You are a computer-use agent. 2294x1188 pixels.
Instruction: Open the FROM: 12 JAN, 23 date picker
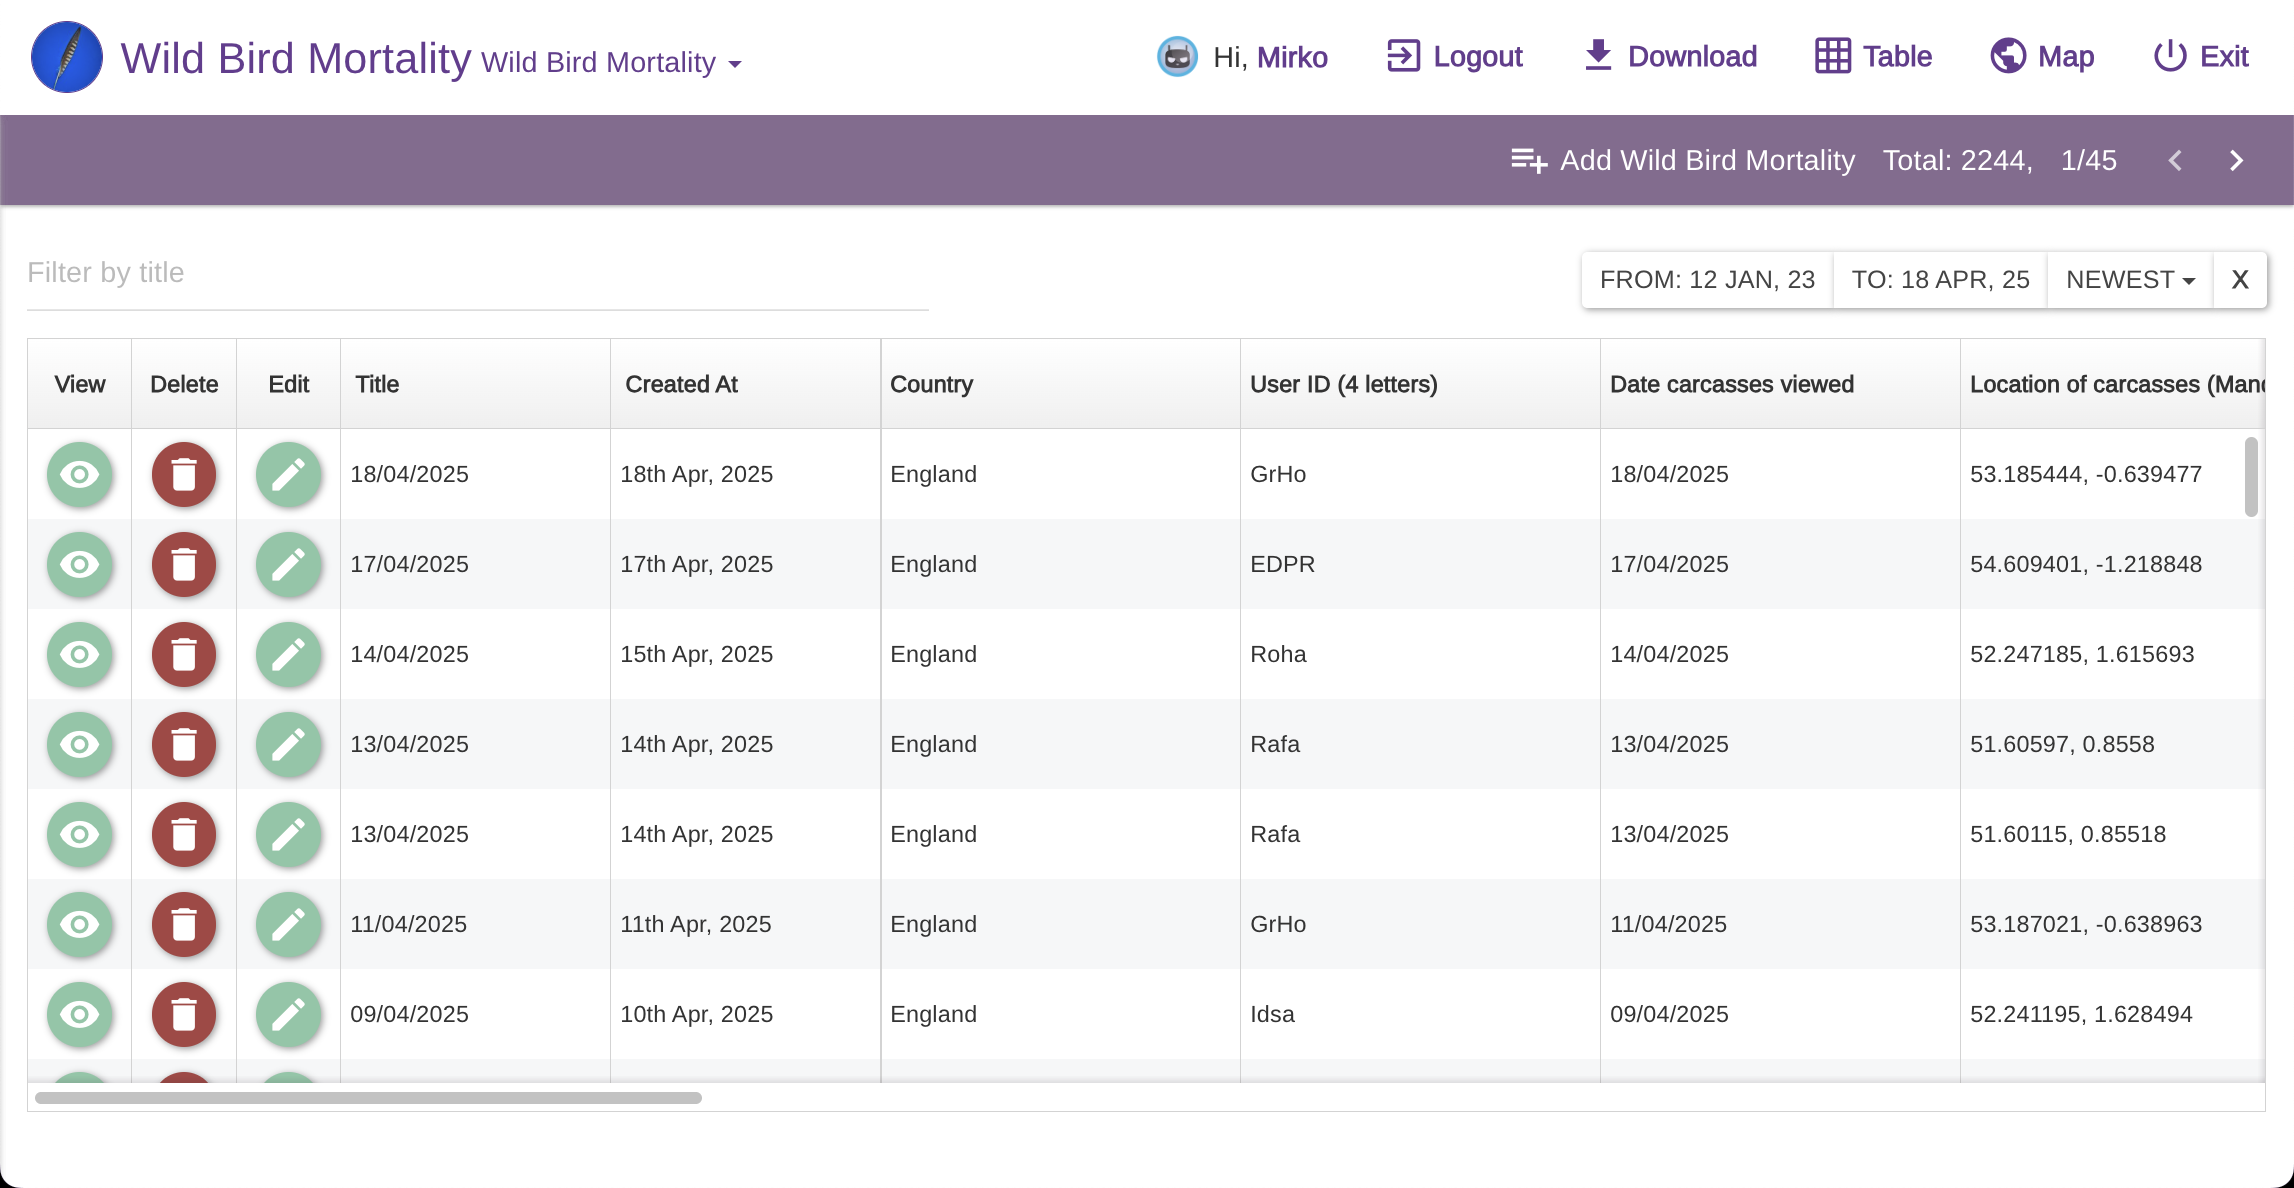click(1707, 280)
